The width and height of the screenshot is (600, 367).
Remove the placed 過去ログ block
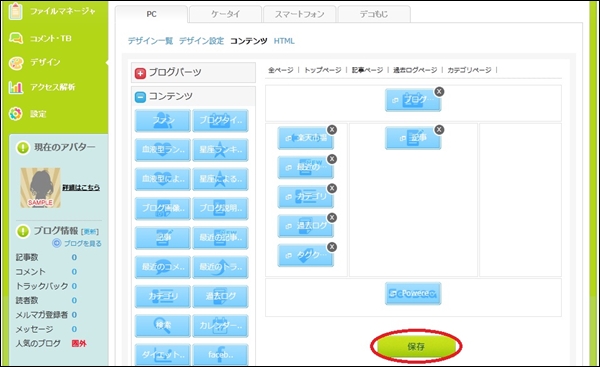(x=332, y=217)
